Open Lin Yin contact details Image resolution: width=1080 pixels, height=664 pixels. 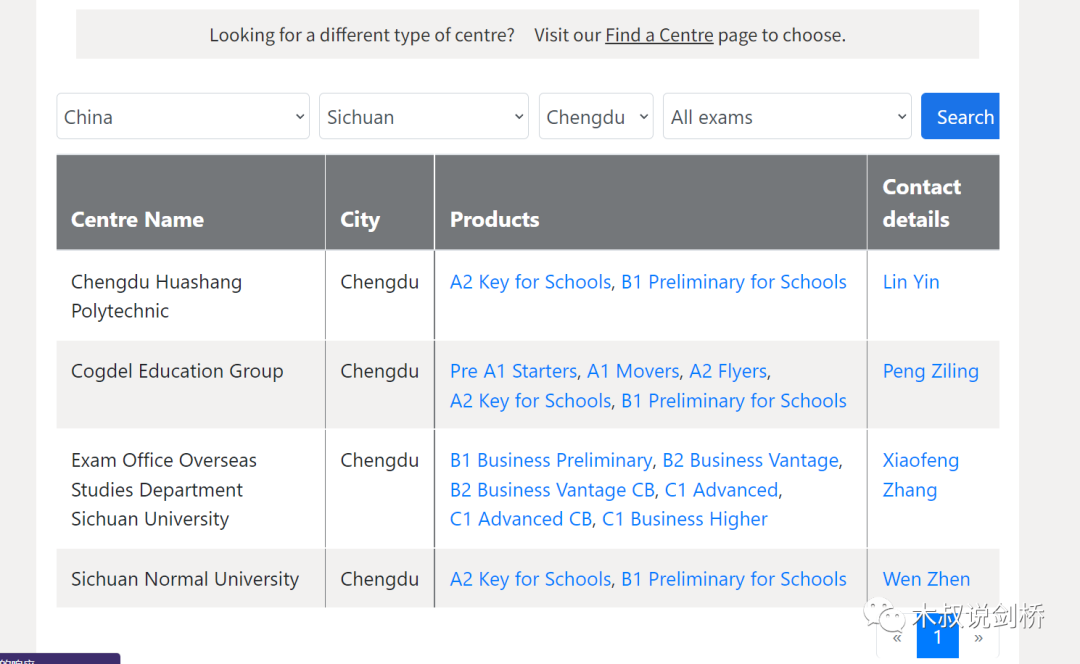pyautogui.click(x=910, y=282)
